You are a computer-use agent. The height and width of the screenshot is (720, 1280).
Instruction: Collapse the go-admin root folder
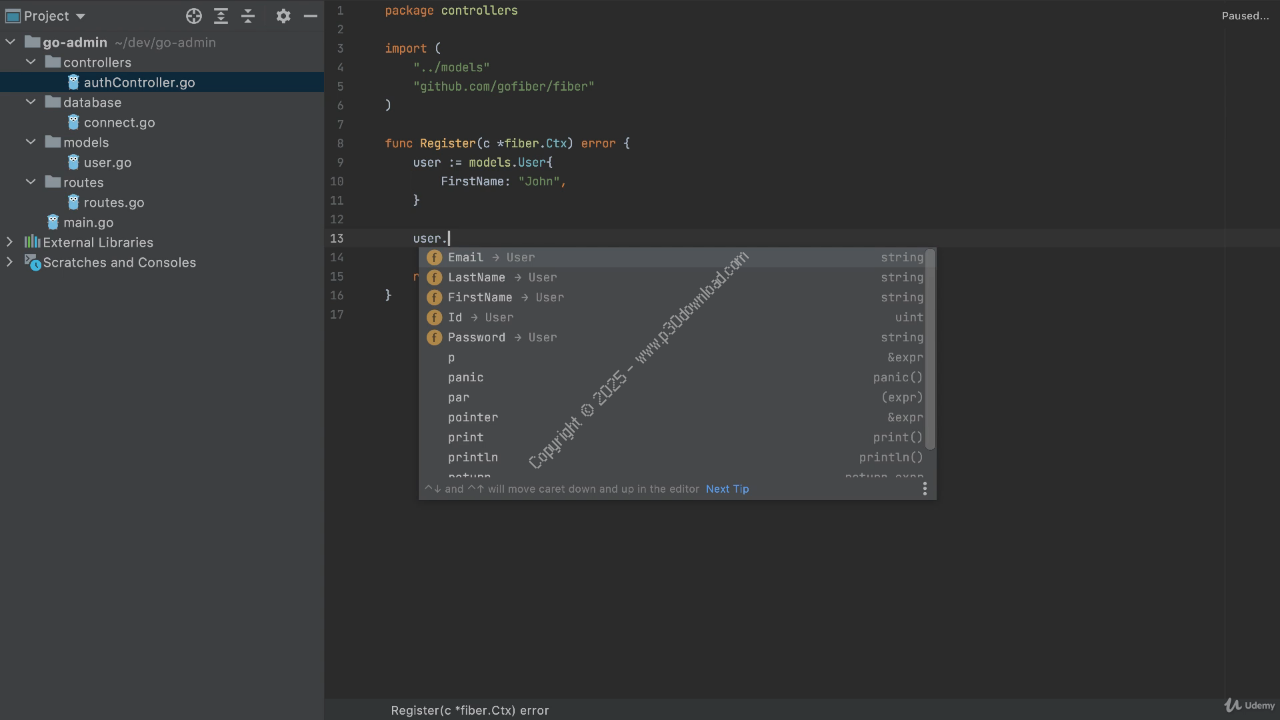click(x=11, y=42)
